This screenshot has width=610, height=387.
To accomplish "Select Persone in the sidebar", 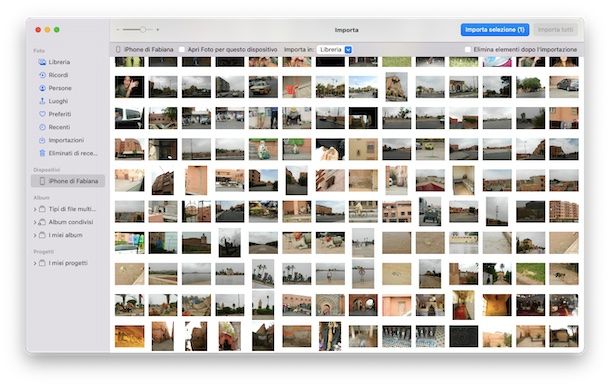I will pyautogui.click(x=60, y=88).
